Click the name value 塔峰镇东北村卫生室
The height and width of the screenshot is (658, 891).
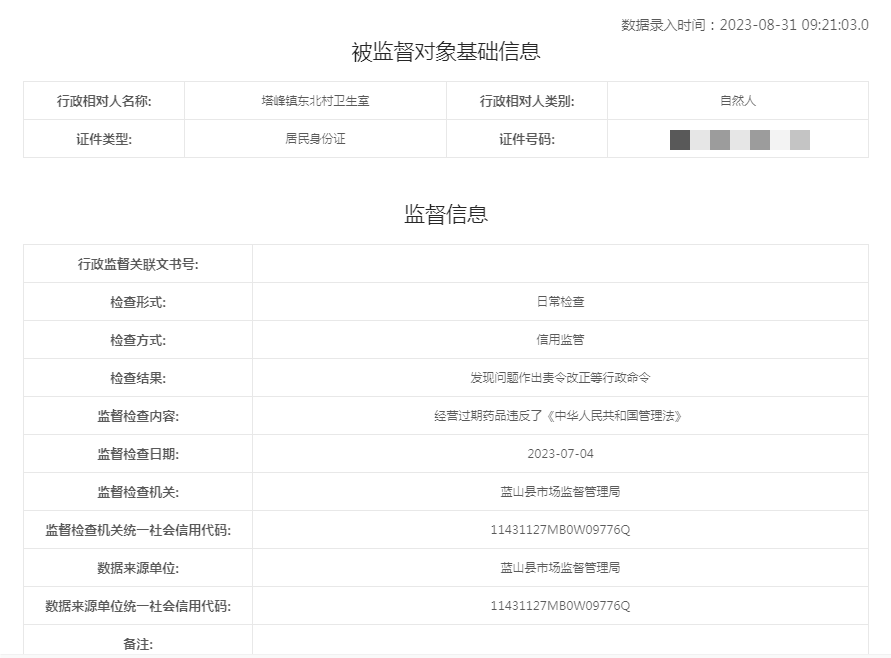(315, 101)
